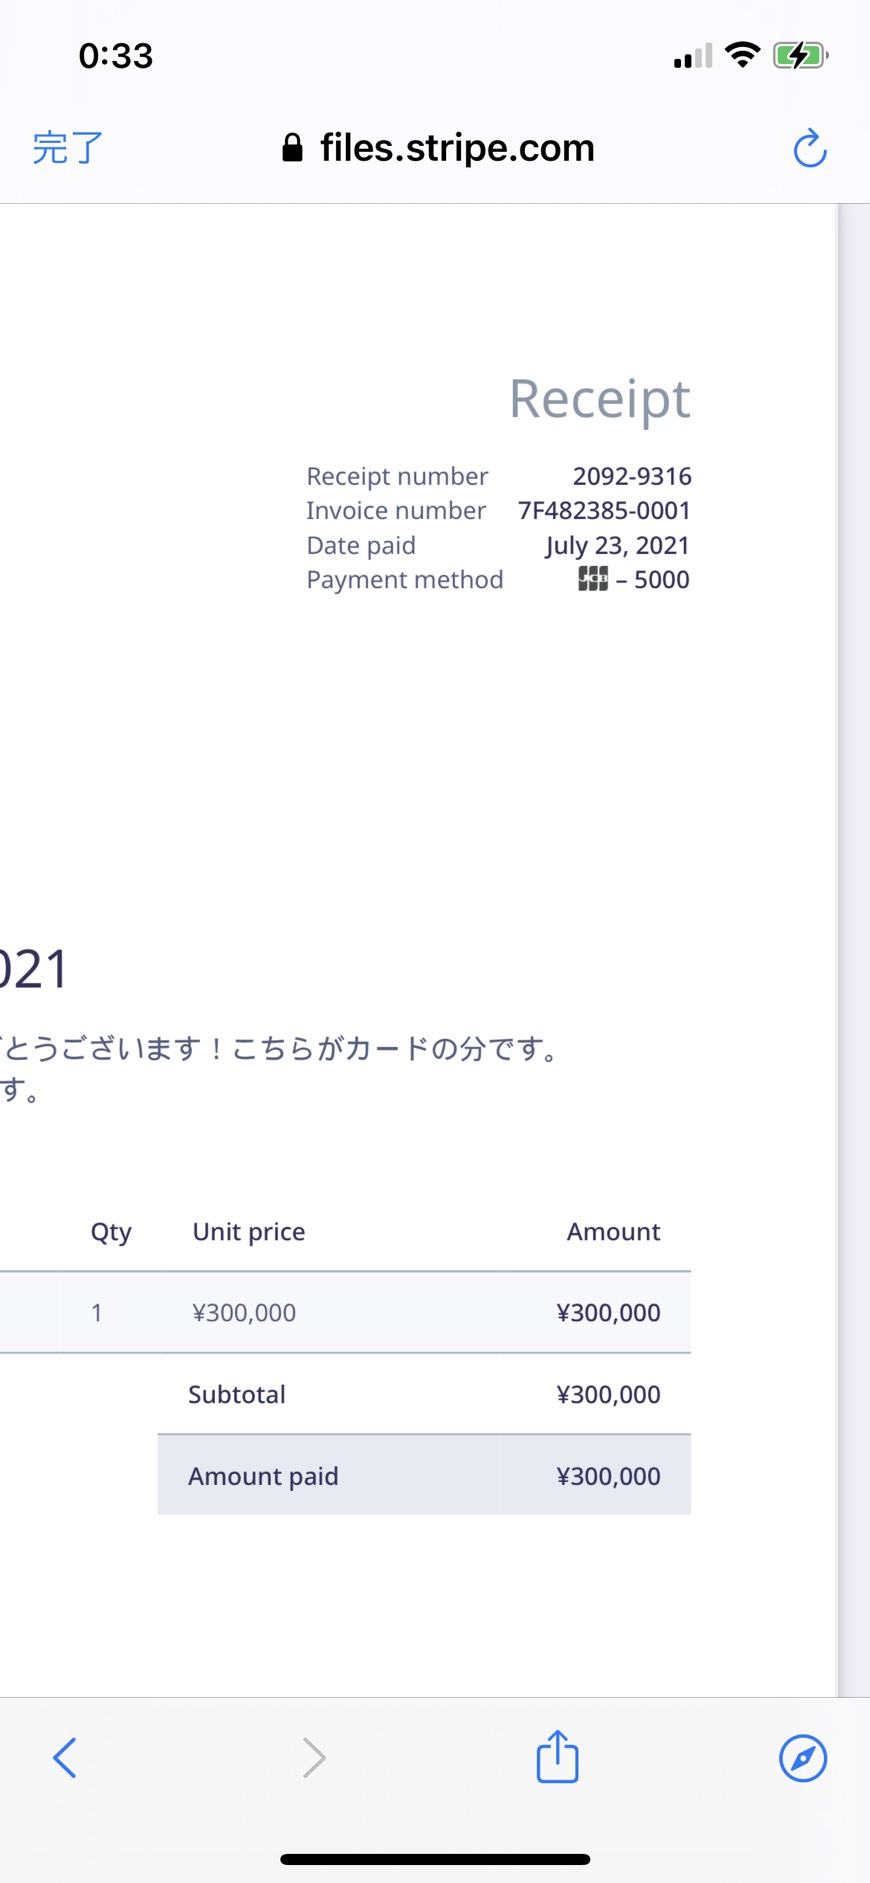Tap the Wi-Fi status icon
The image size is (870, 1883).
point(742,54)
